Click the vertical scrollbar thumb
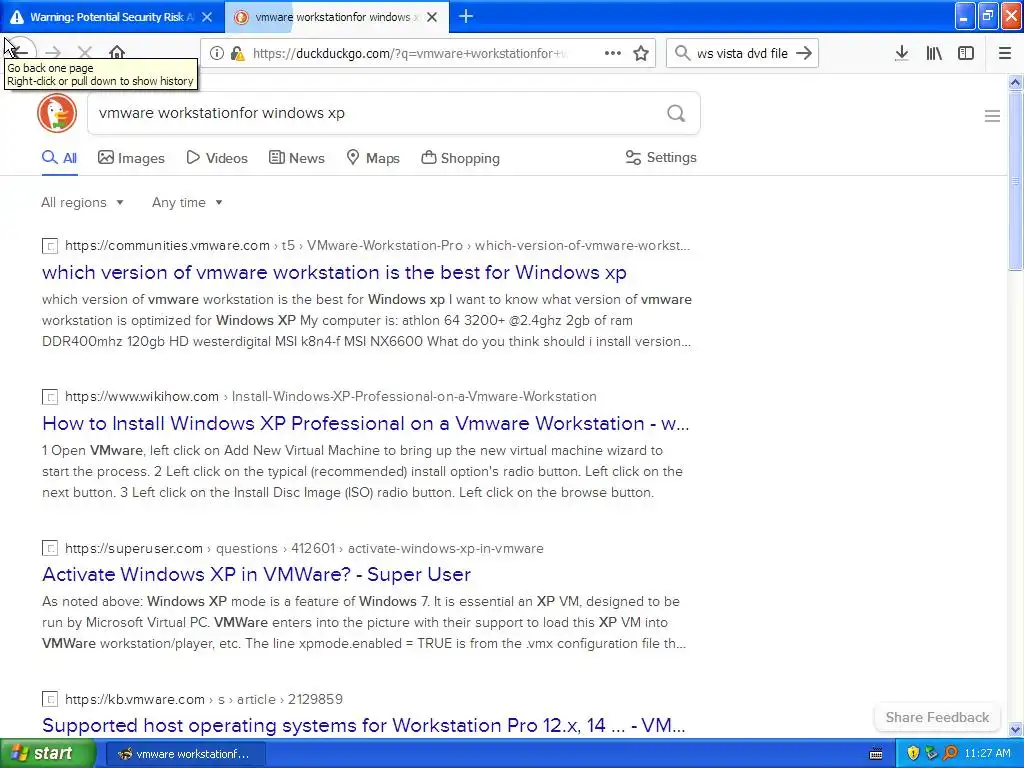1024x768 pixels. pyautogui.click(x=1015, y=180)
